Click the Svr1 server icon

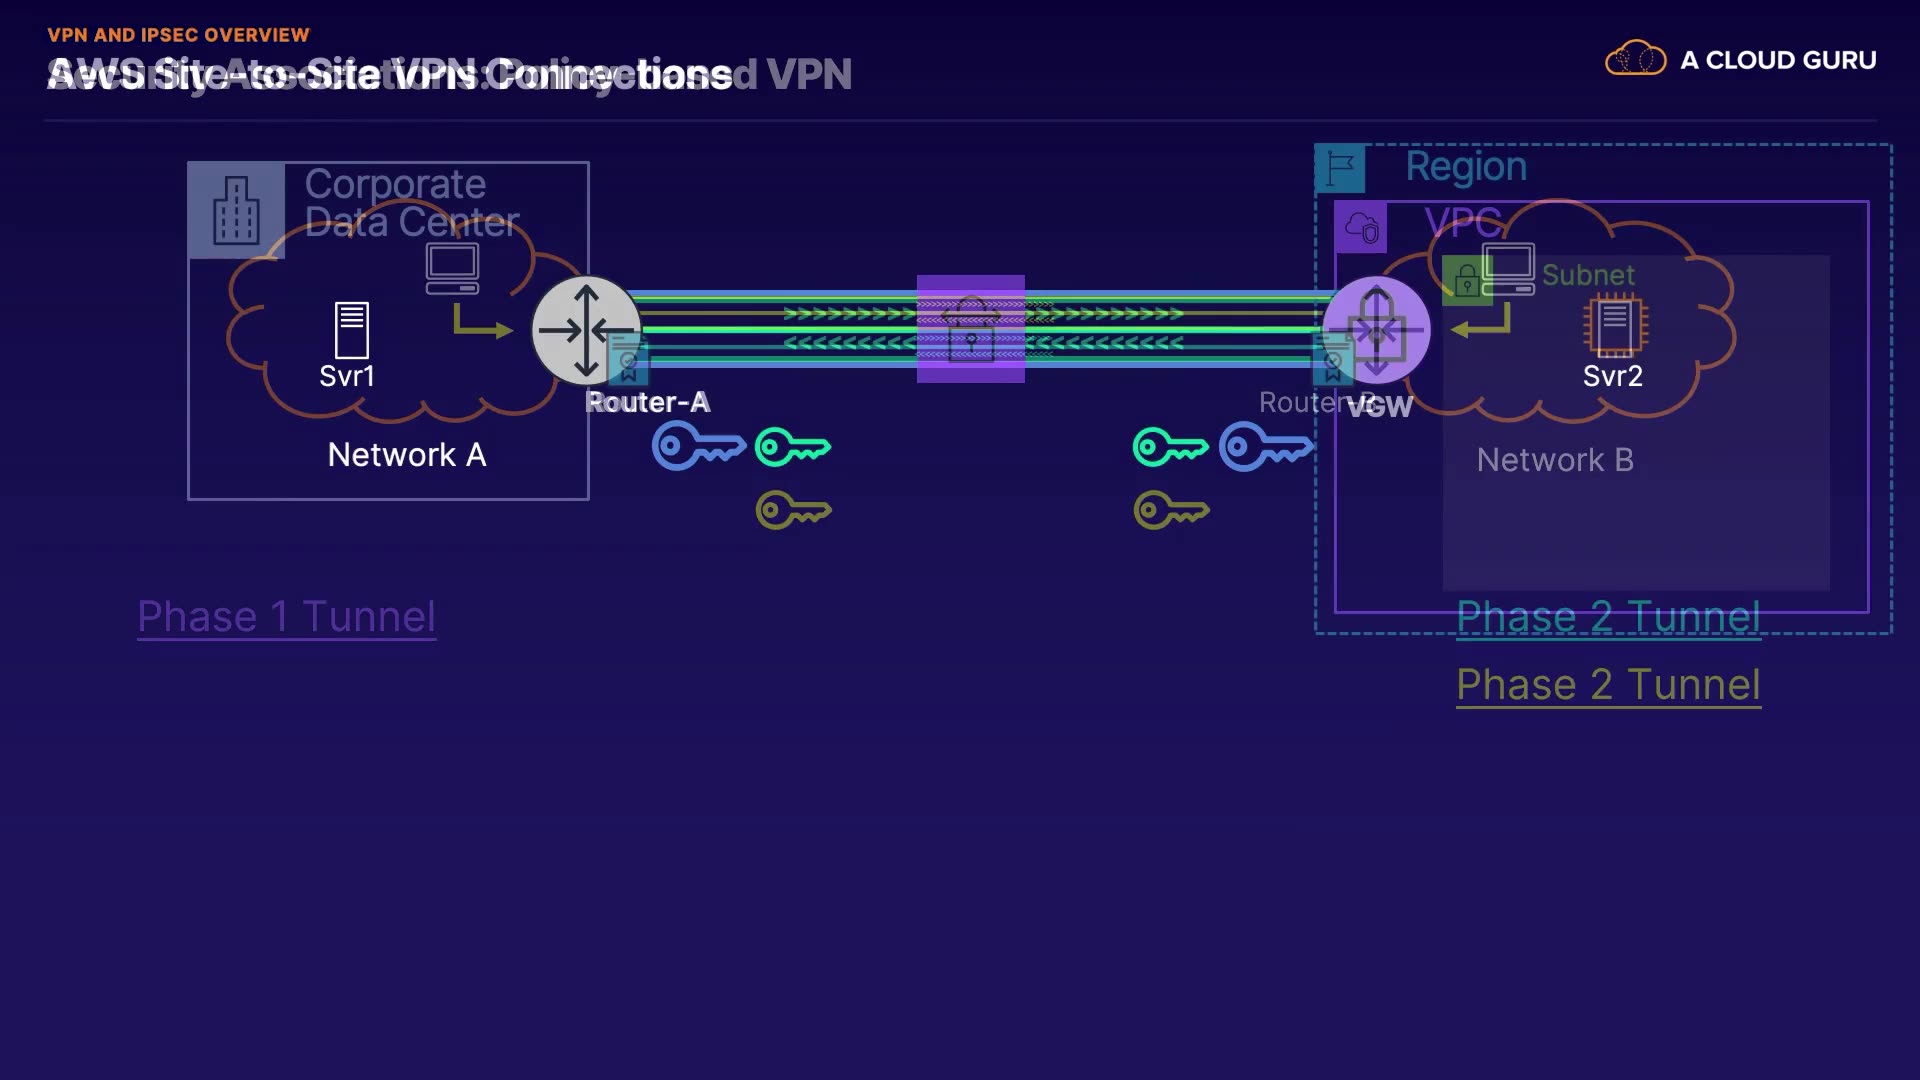(x=351, y=331)
